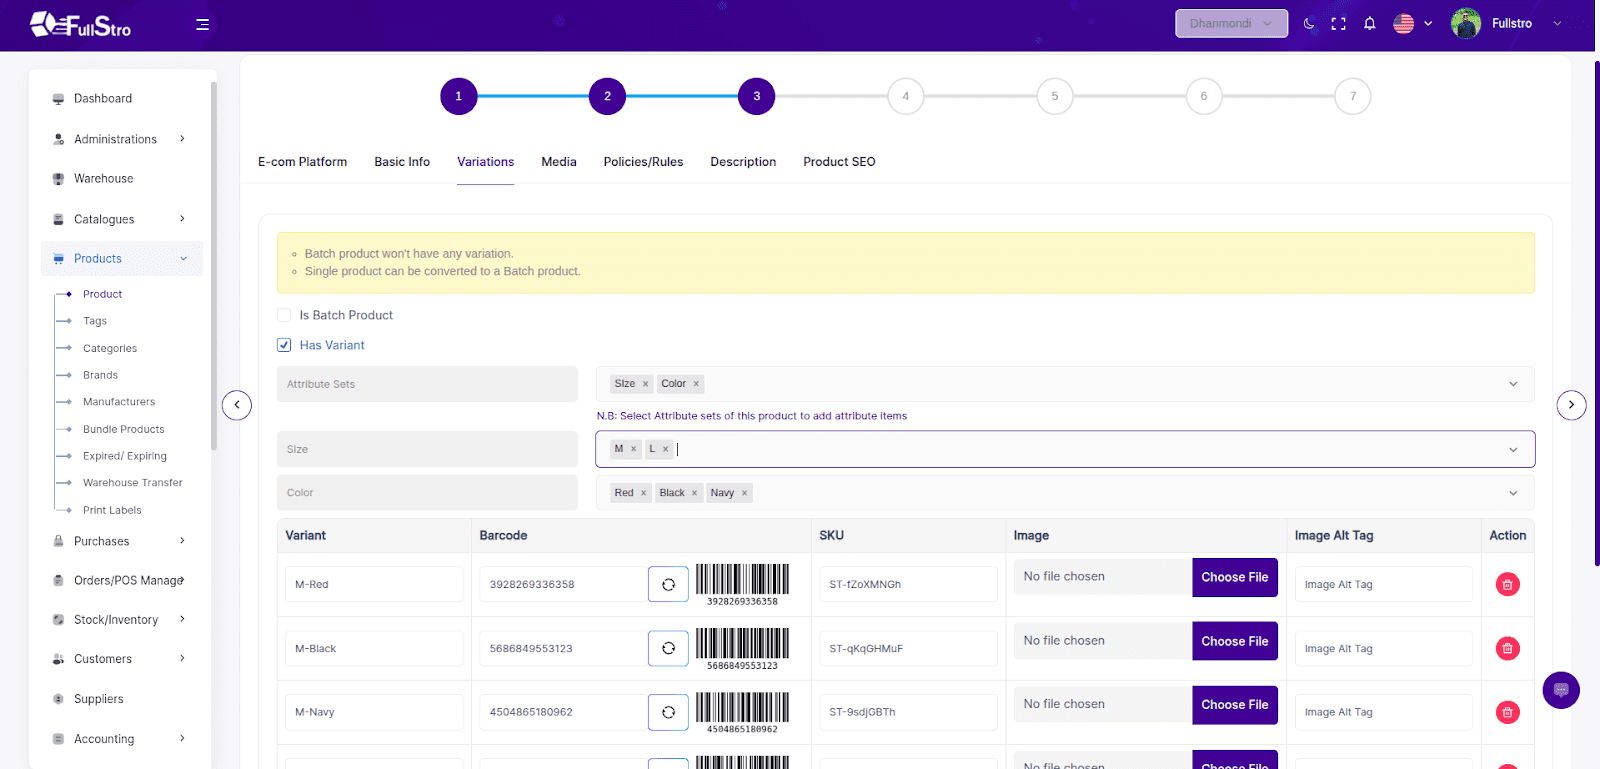The width and height of the screenshot is (1600, 769).
Task: Collapse Products sidebar menu
Action: click(122, 258)
